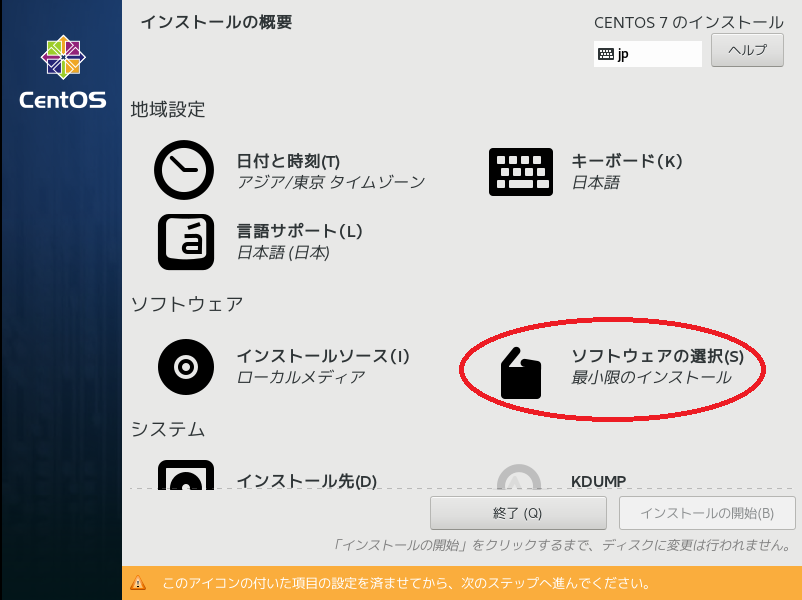Open the KDUMP label
Screen dimensions: 802x600
598,481
